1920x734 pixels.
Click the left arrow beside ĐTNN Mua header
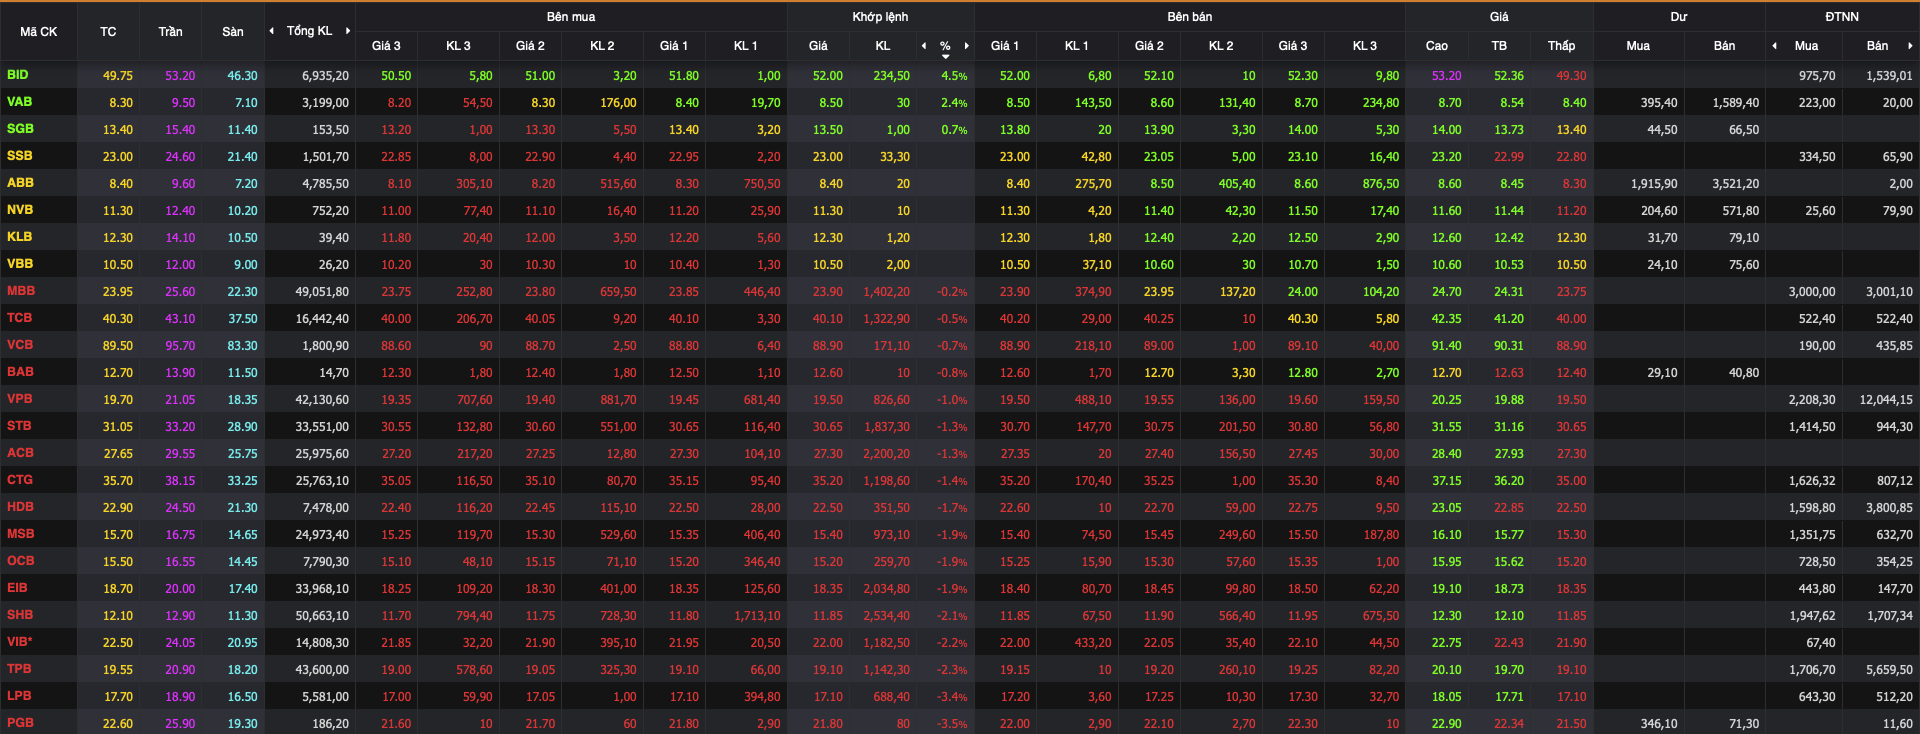point(1774,46)
